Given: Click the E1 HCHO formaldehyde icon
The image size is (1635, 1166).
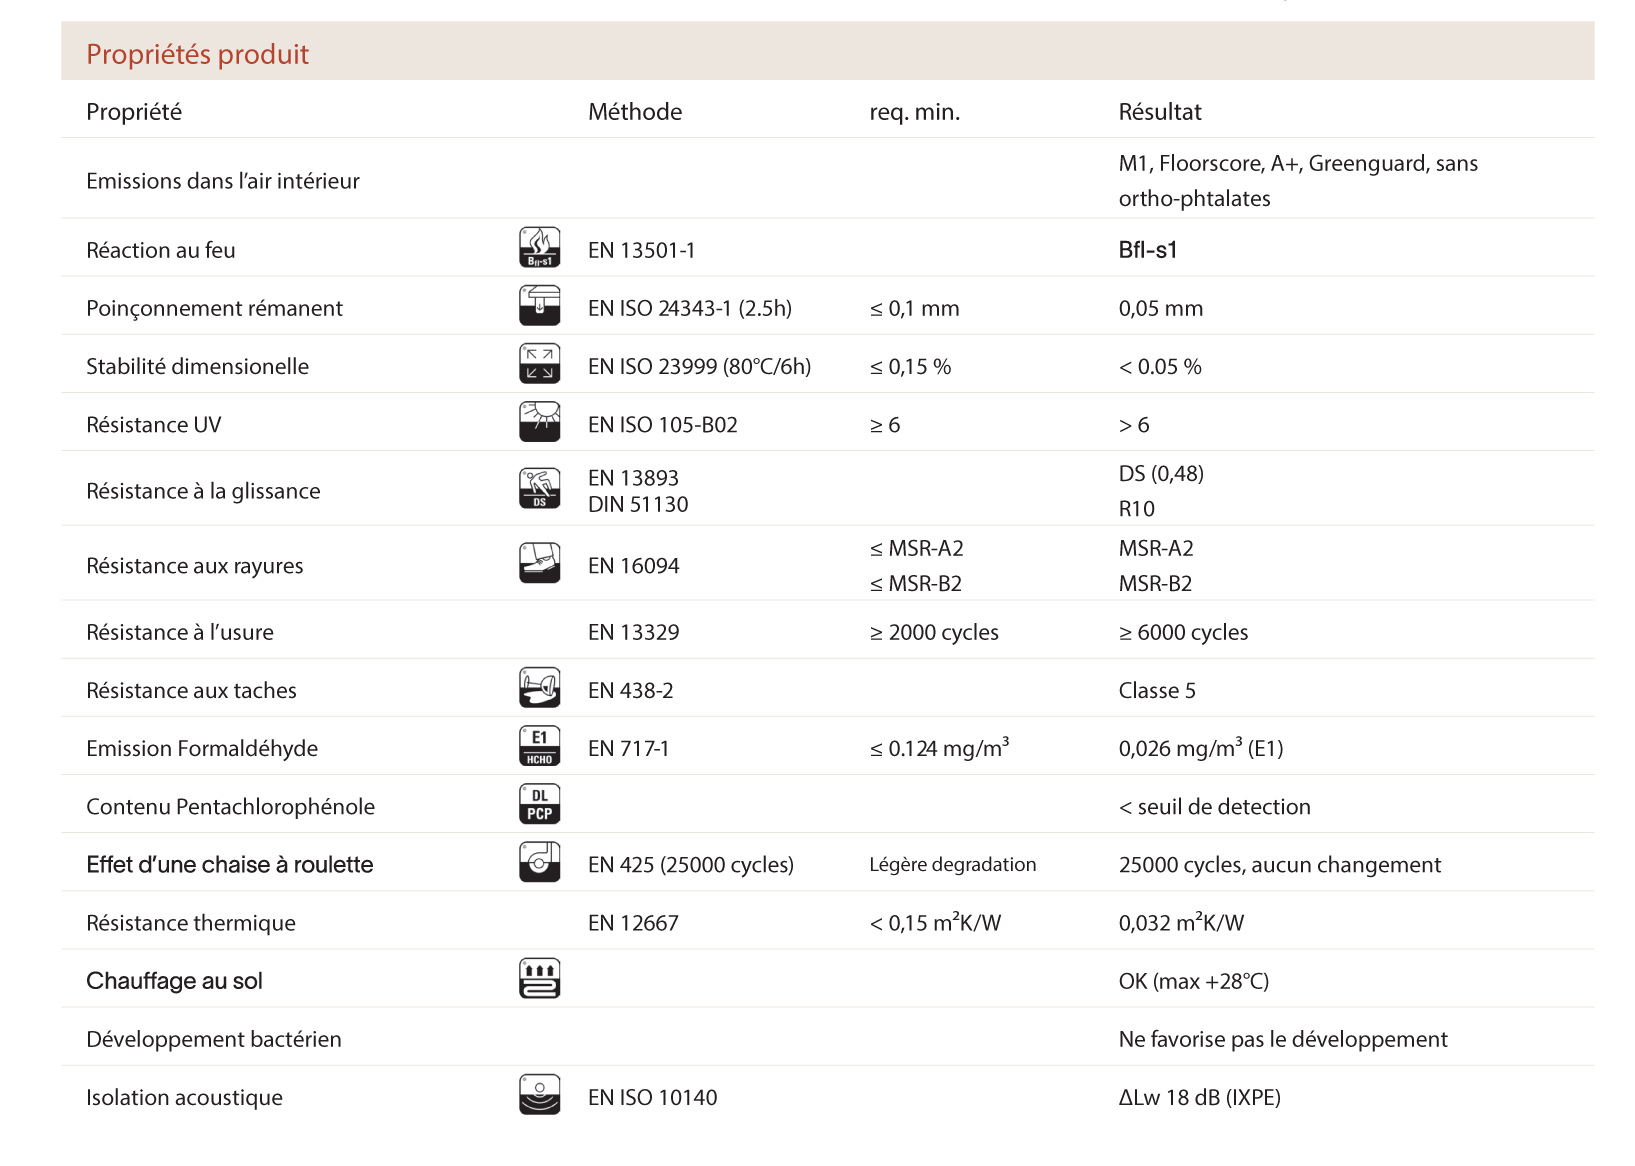Looking at the screenshot, I should pyautogui.click(x=539, y=747).
